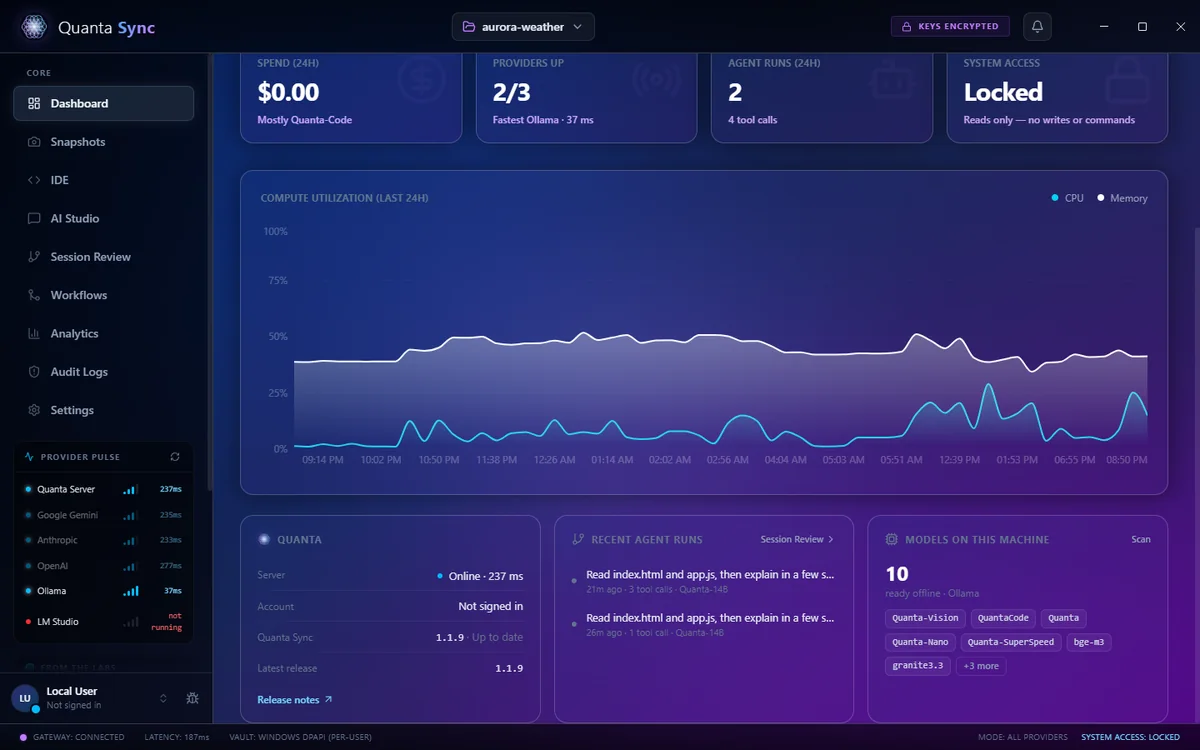The image size is (1200, 750).
Task: Click Scan in Models on This Machine
Action: [x=1141, y=539]
